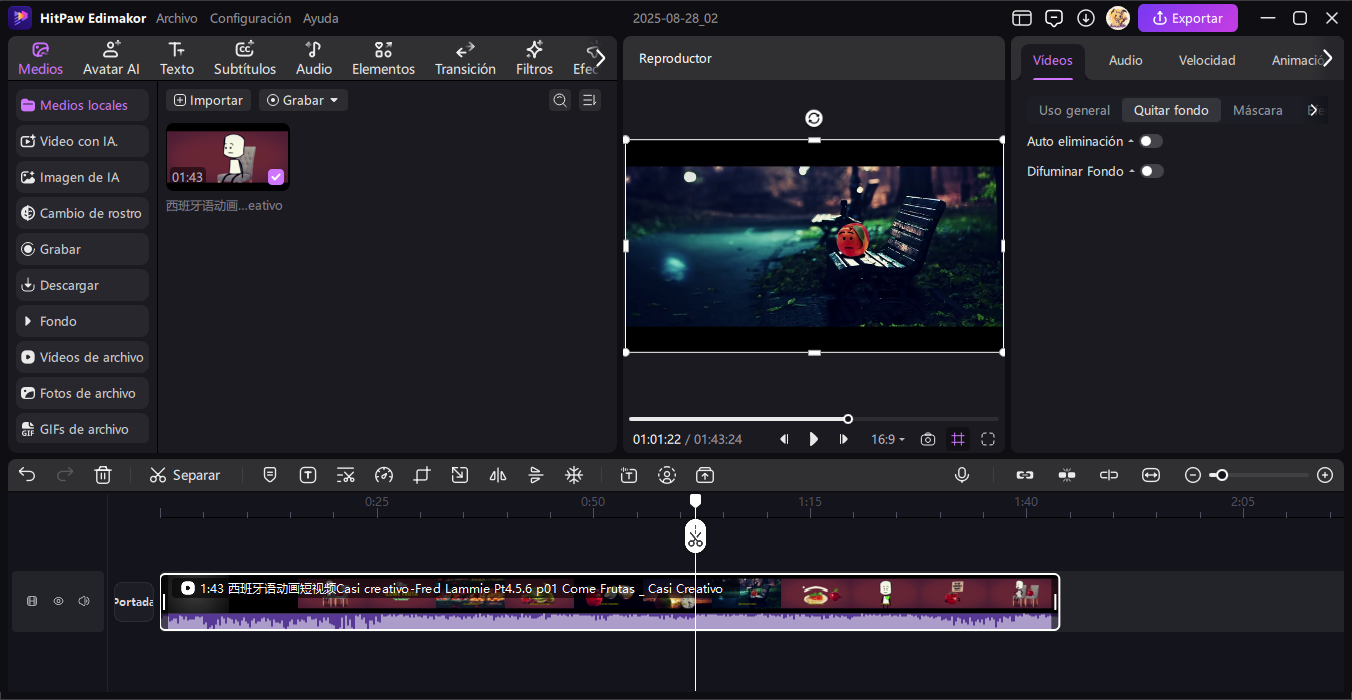Screen dimensions: 1352x700
Task: Switch to the Velocidad tab
Action: 1206,60
